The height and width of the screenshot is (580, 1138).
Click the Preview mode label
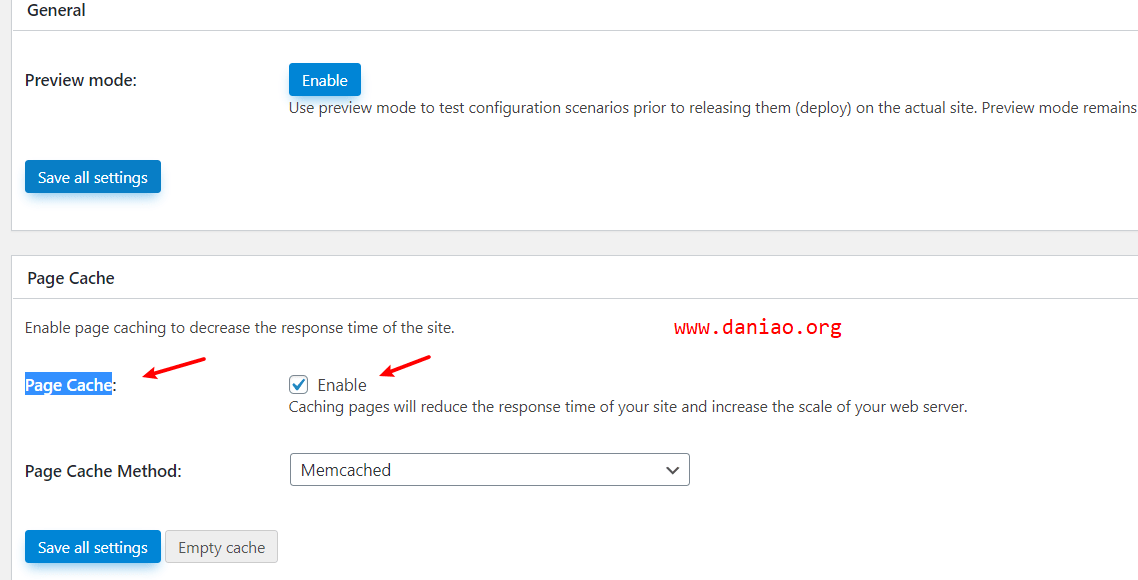coord(81,80)
